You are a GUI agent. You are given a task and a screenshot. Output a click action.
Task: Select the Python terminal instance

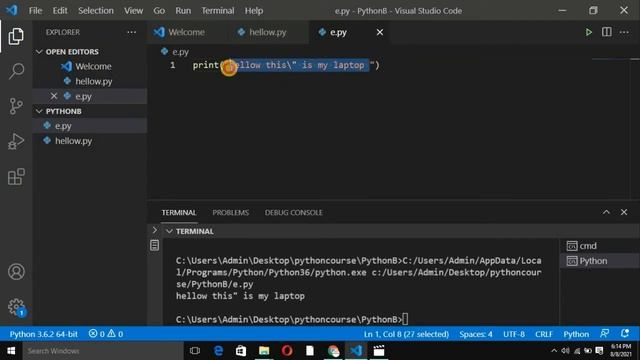(599, 261)
